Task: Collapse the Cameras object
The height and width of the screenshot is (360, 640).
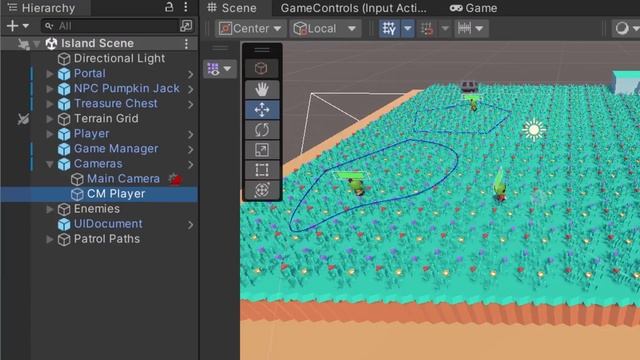Action: click(x=50, y=164)
